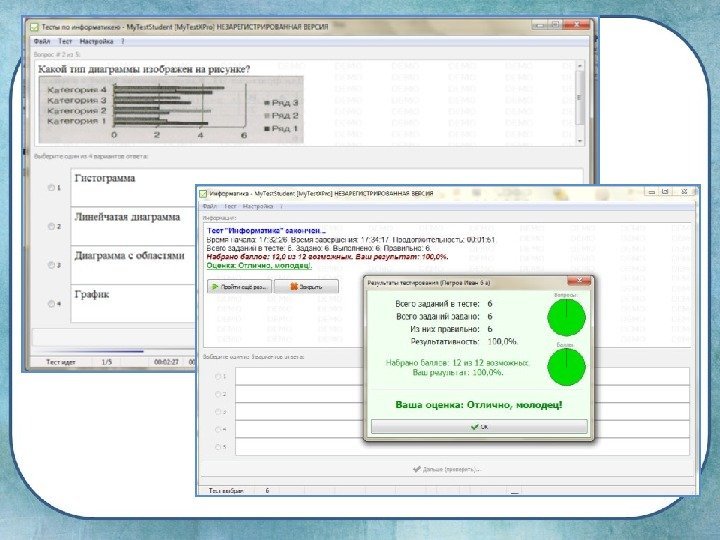Select radio option 1 Гистограмма
720x540 pixels.
tap(51, 187)
